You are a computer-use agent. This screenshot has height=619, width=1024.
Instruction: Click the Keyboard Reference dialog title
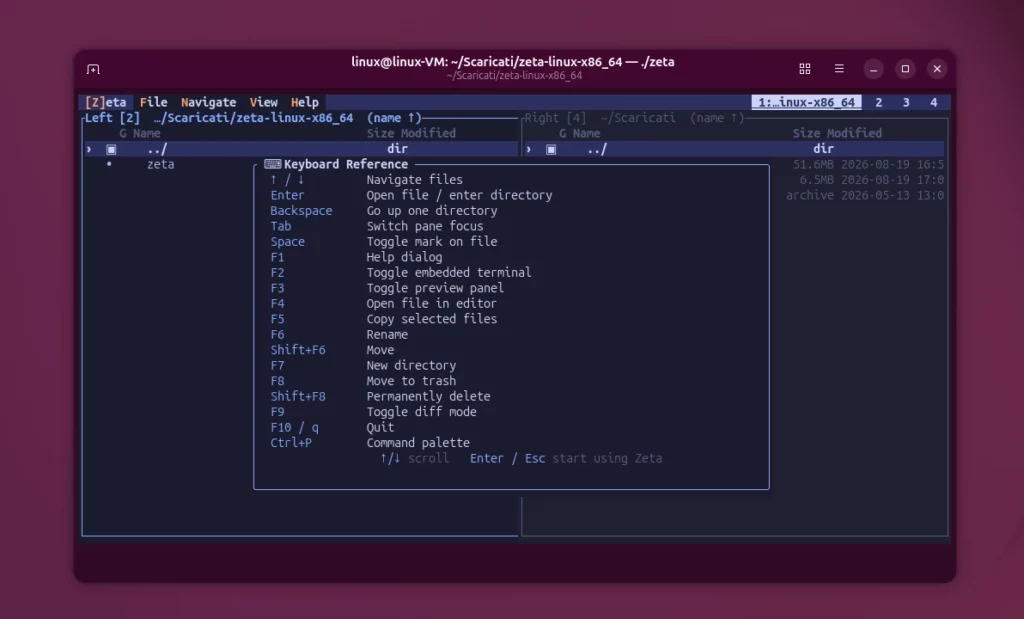coord(345,165)
